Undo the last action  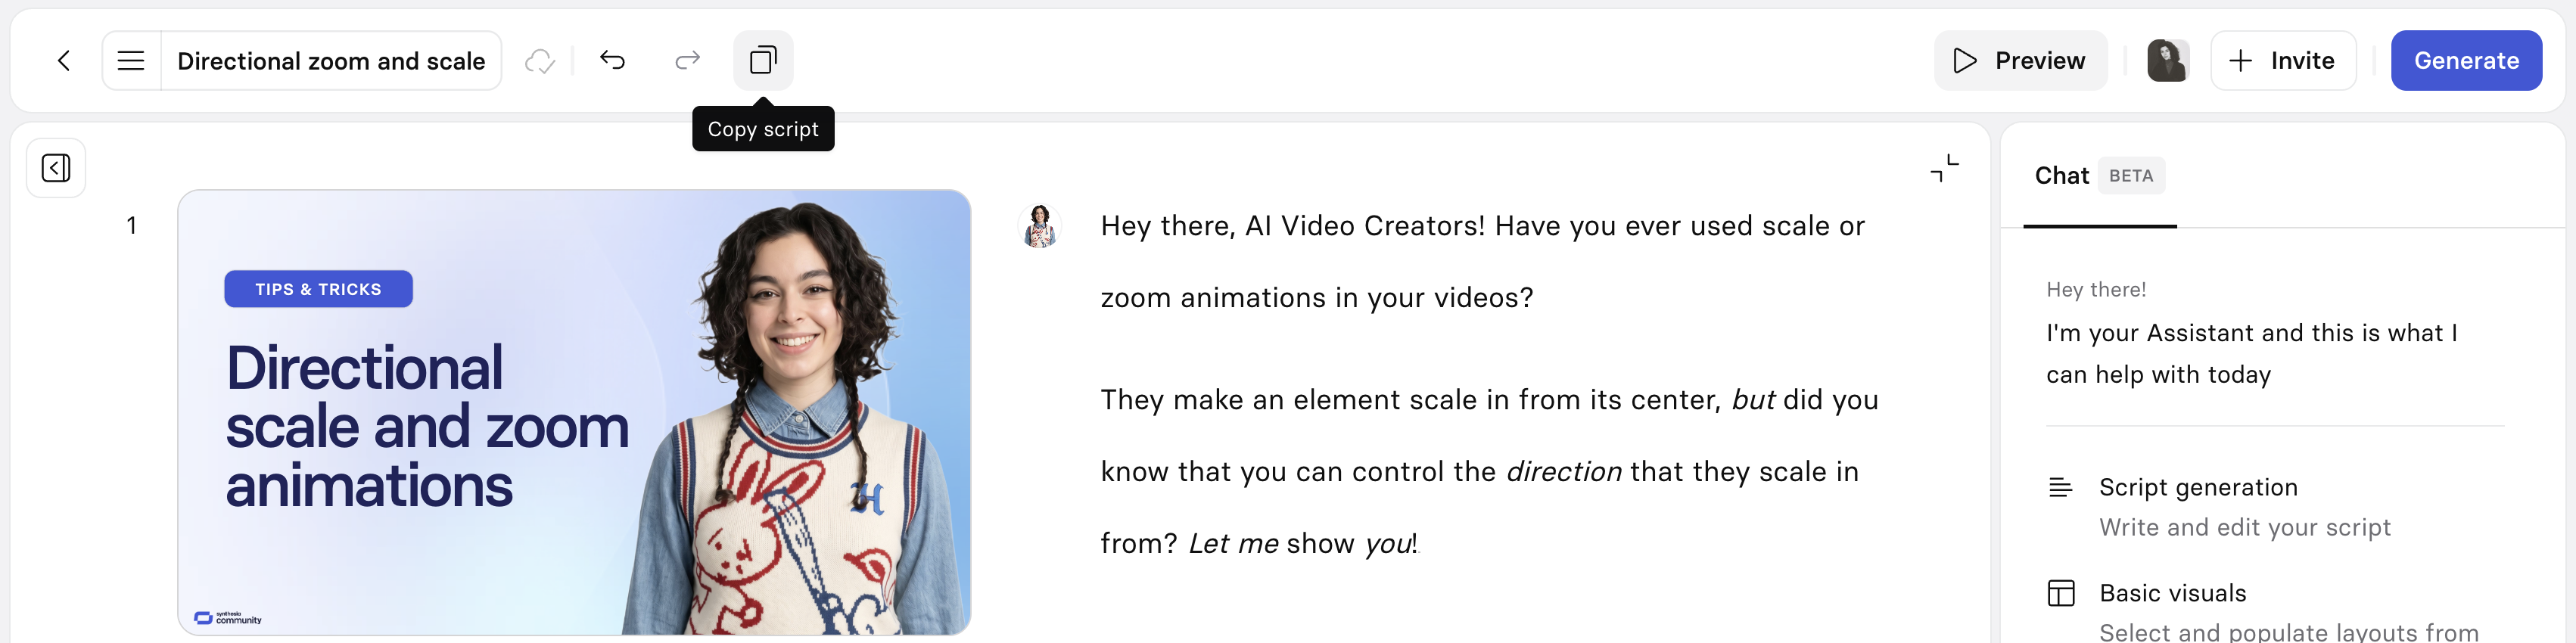tap(612, 61)
